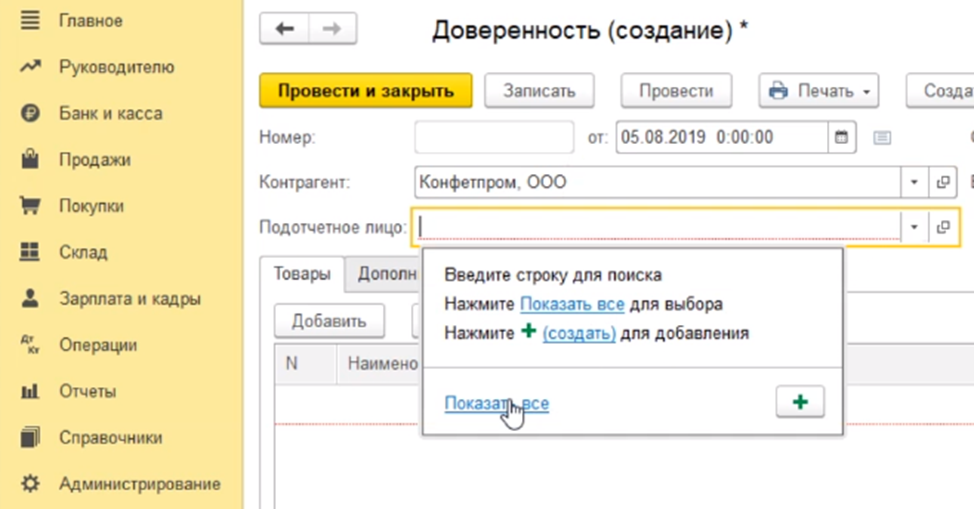Open Подотчетное лицо record with open-form icon
This screenshot has height=509, width=974.
click(942, 228)
